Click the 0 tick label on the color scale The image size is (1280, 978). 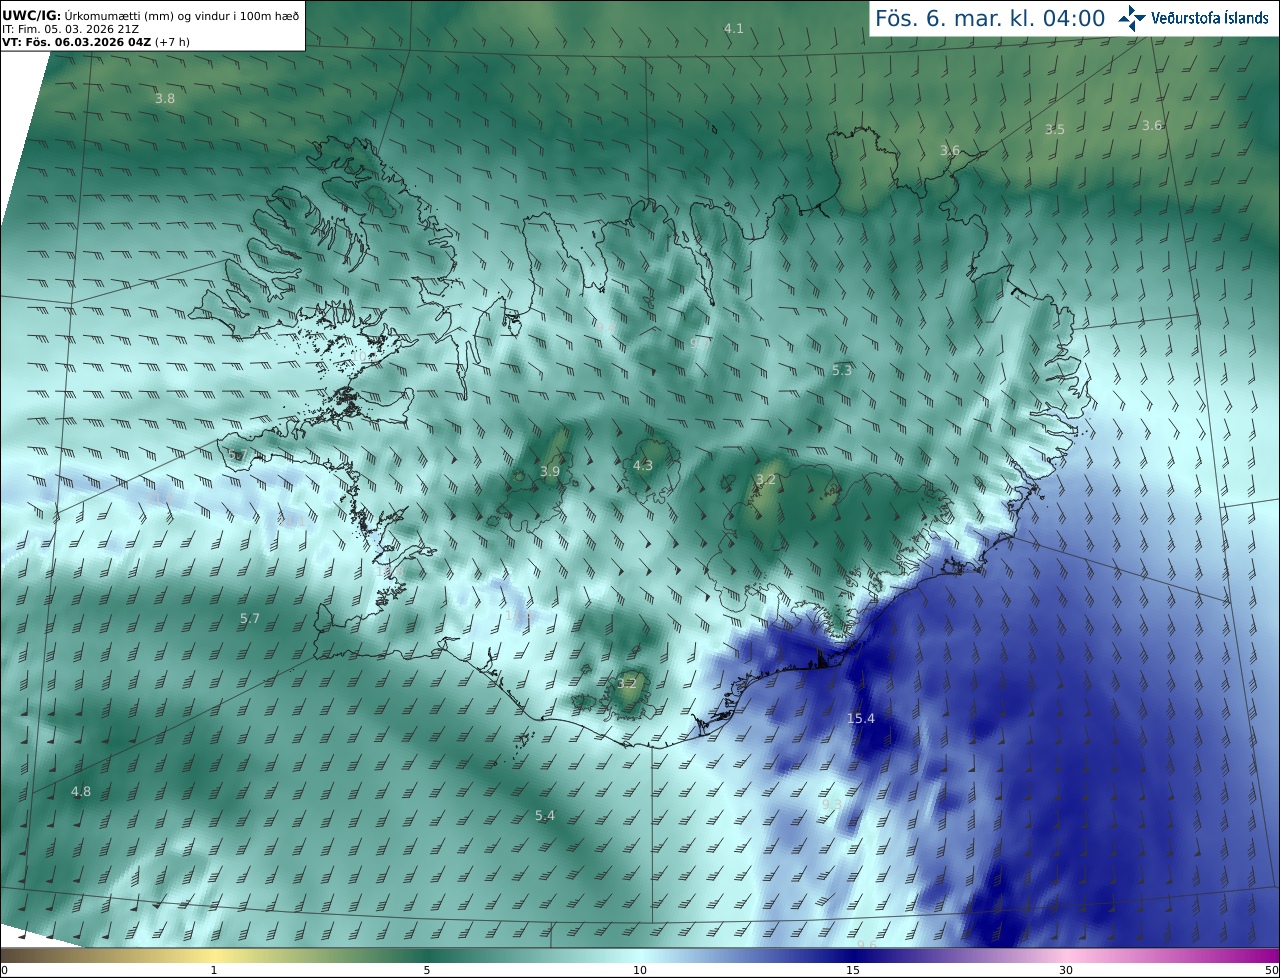[4, 970]
